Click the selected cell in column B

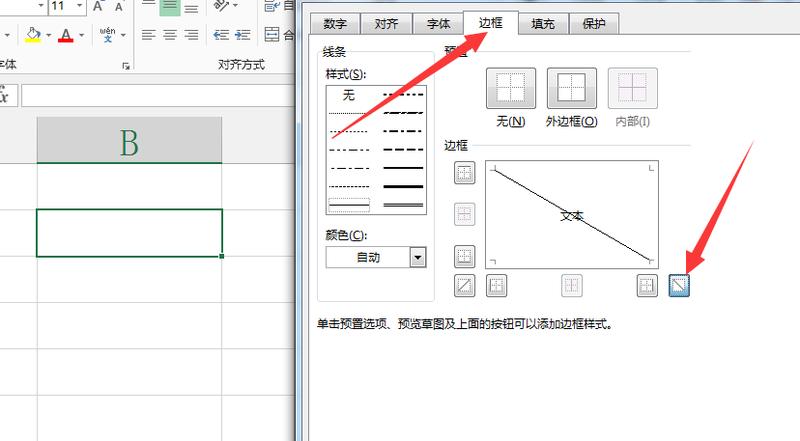click(130, 233)
